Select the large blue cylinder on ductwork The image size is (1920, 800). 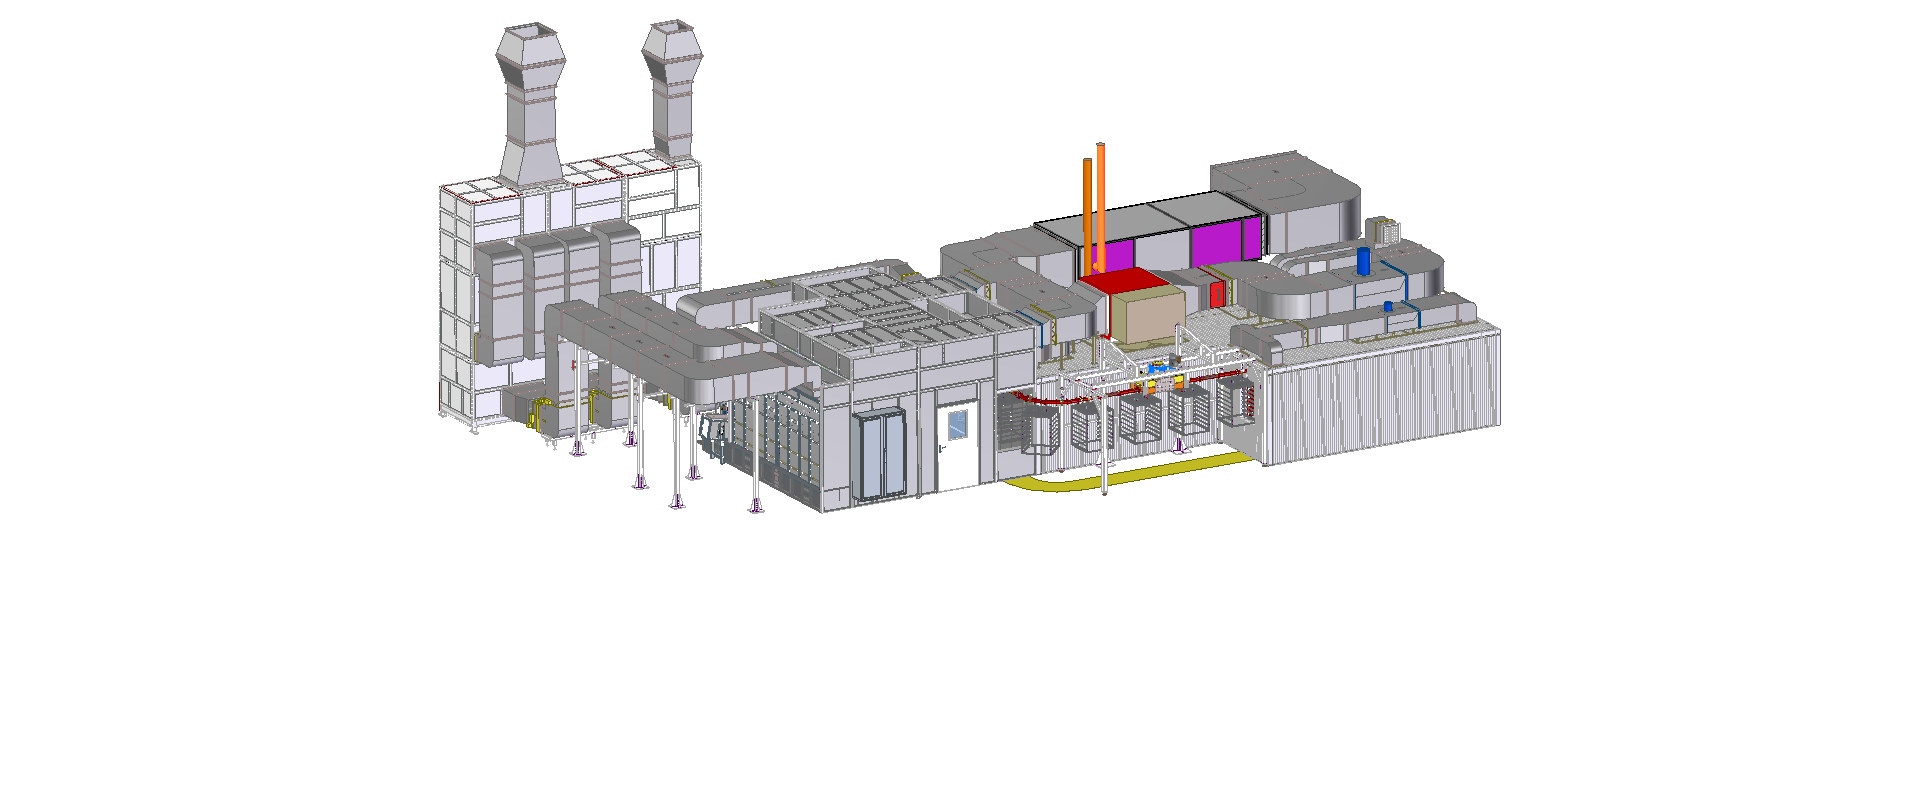pyautogui.click(x=1363, y=260)
